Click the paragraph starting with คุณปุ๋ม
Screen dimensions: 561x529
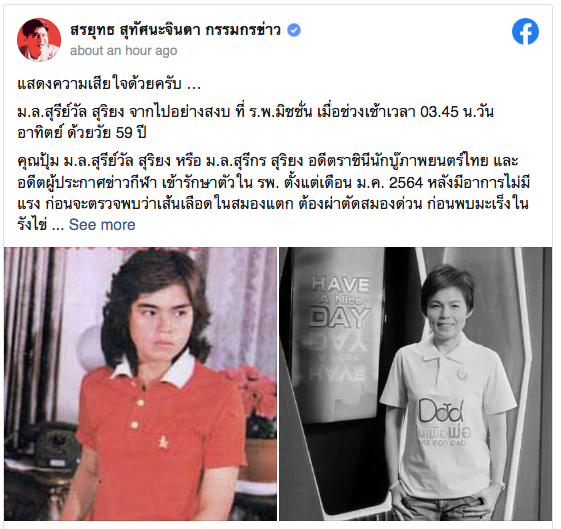(x=274, y=193)
